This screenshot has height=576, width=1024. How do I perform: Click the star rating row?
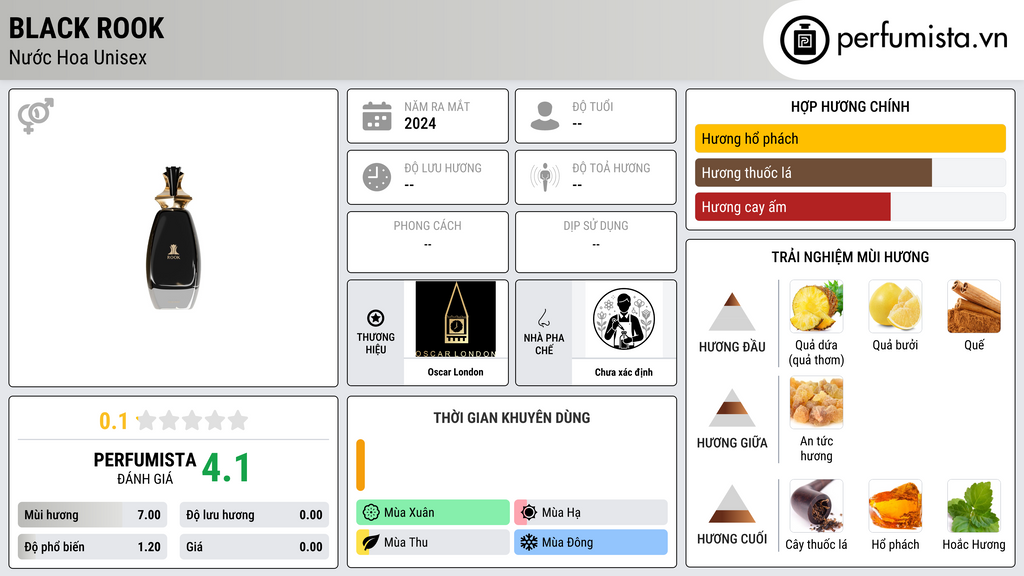192,420
